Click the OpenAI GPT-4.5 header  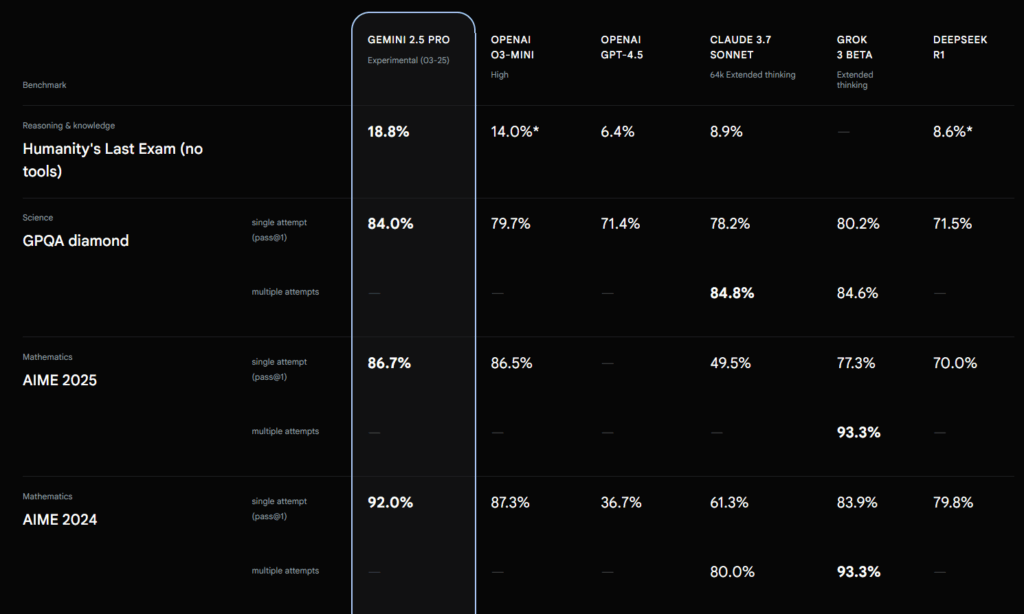[622, 47]
